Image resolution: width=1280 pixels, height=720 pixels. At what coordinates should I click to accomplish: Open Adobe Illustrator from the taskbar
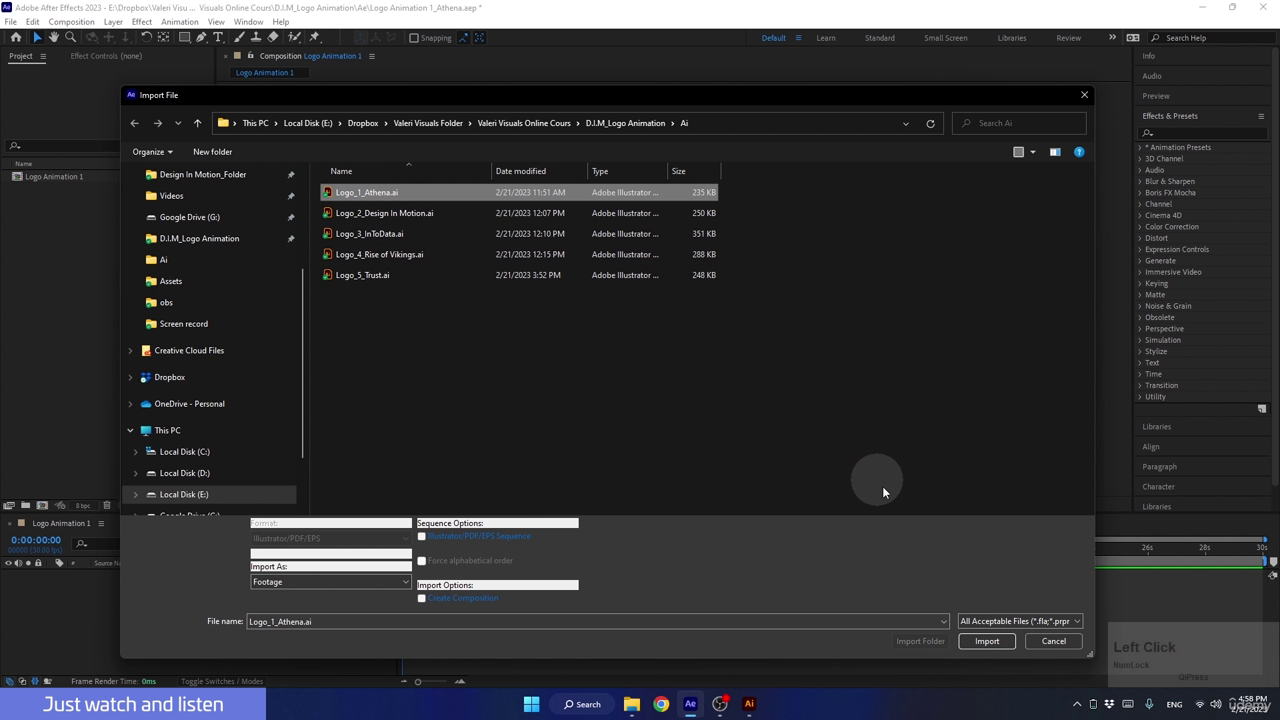pyautogui.click(x=749, y=704)
